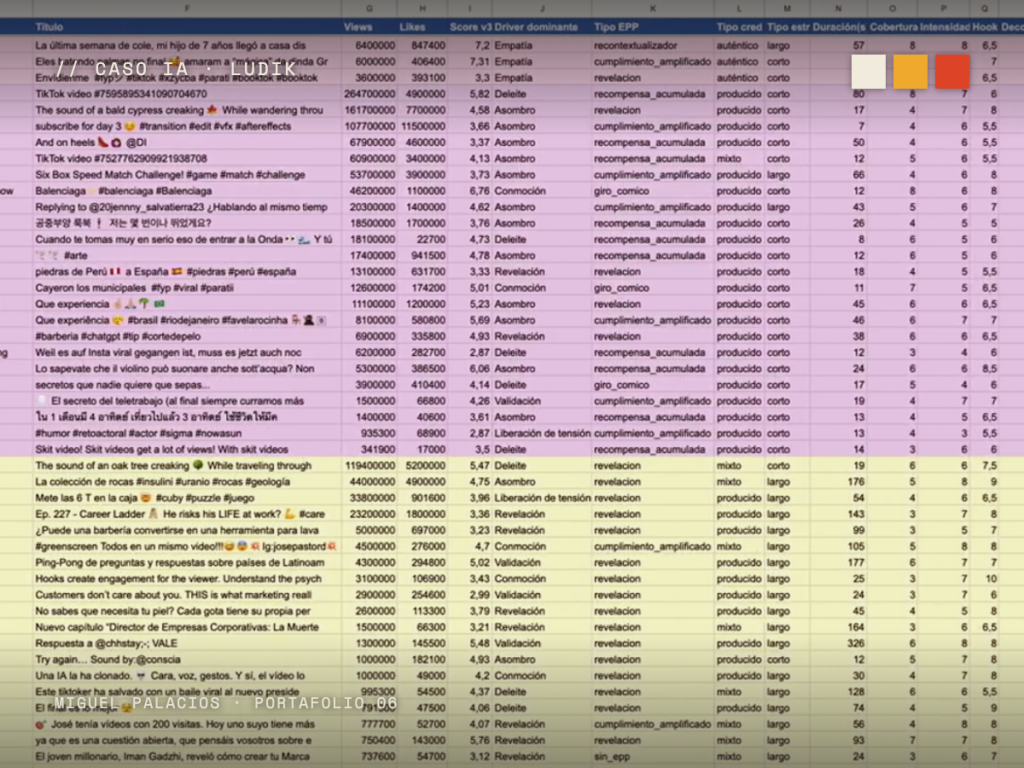
Task: Click the orange-yellow color swatch
Action: pyautogui.click(x=910, y=71)
